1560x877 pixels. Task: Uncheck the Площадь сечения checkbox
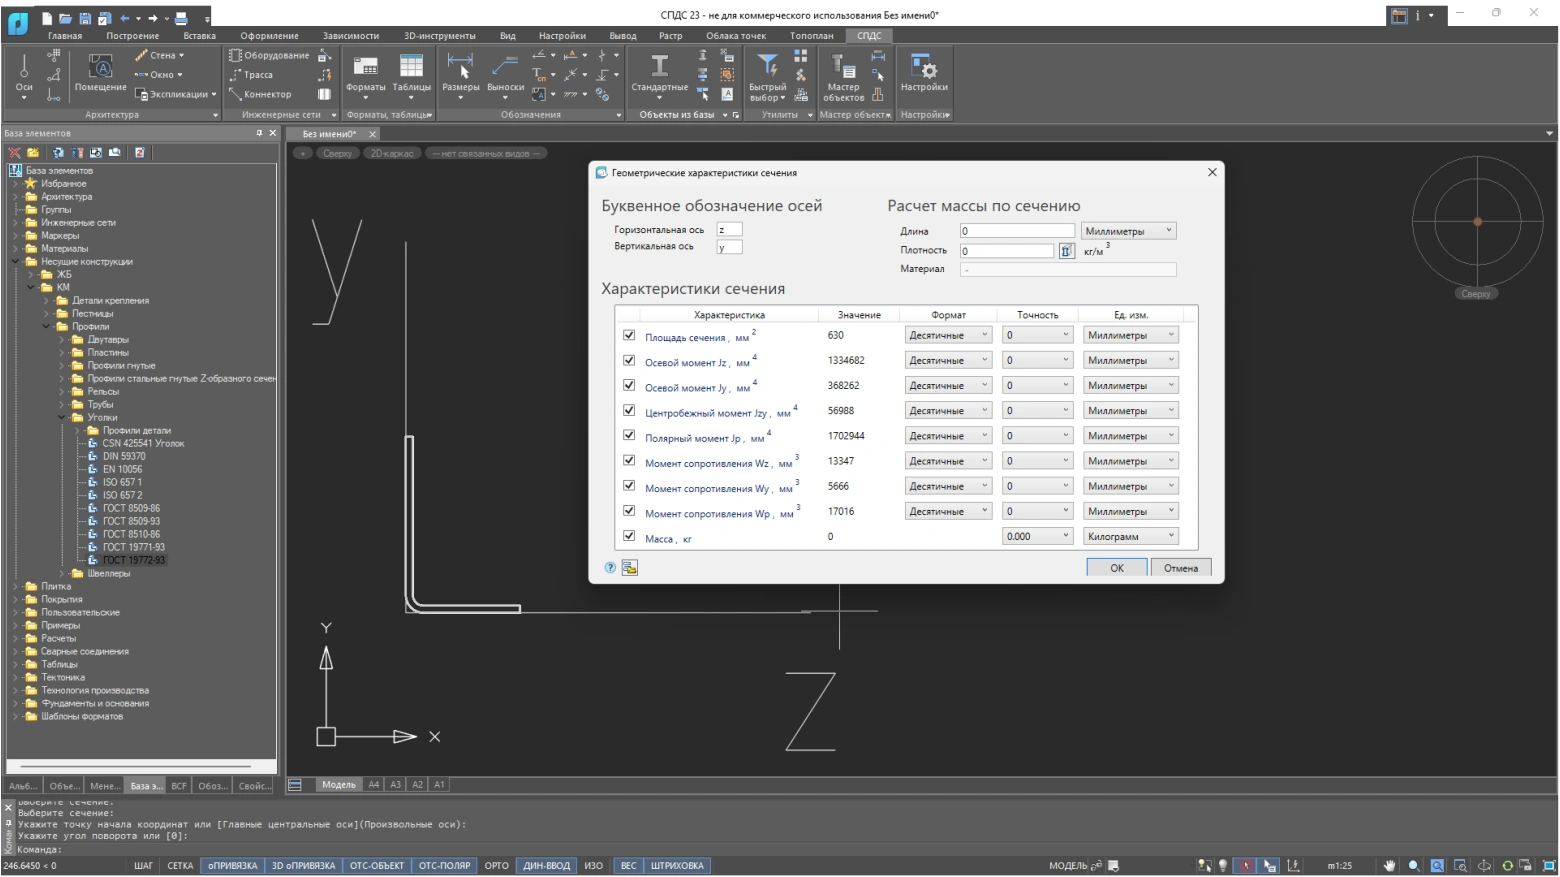pos(629,336)
